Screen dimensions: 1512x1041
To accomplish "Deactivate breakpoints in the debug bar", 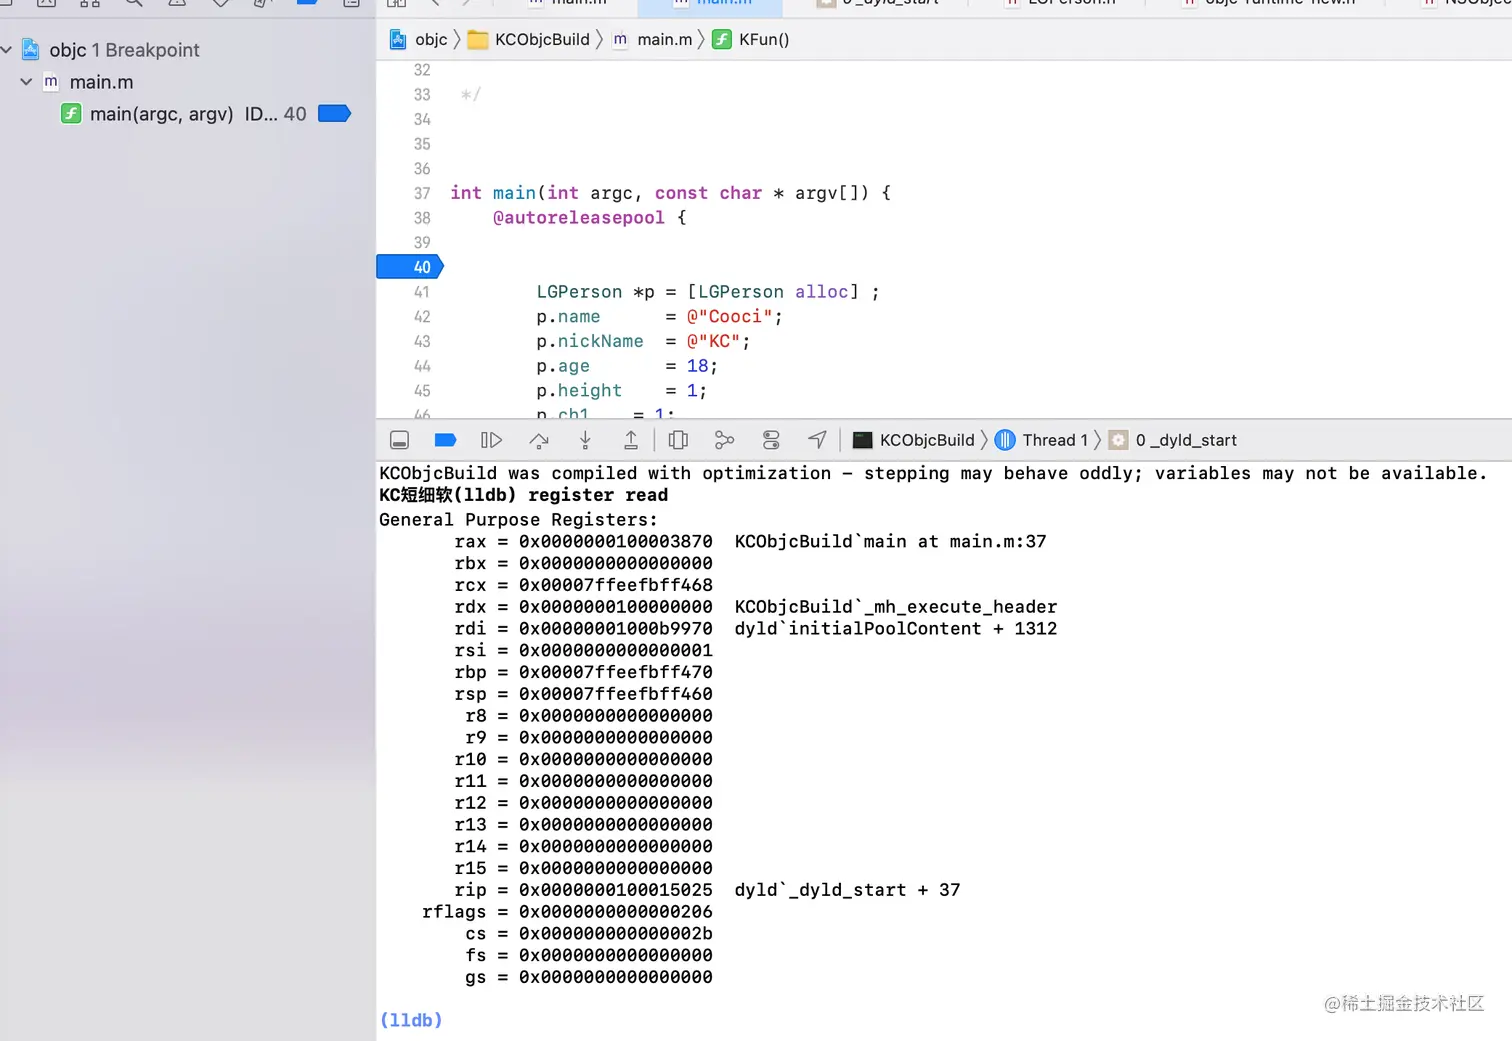I will pos(446,440).
